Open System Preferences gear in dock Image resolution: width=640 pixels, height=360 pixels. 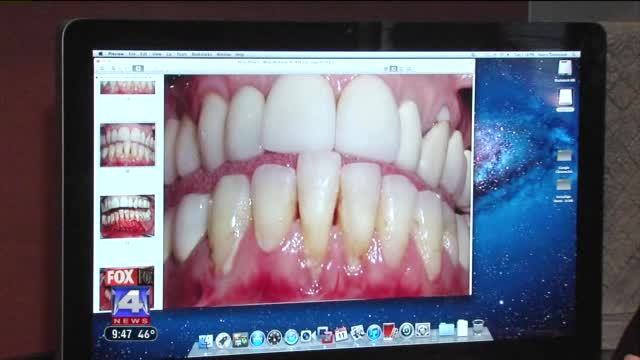click(x=423, y=329)
